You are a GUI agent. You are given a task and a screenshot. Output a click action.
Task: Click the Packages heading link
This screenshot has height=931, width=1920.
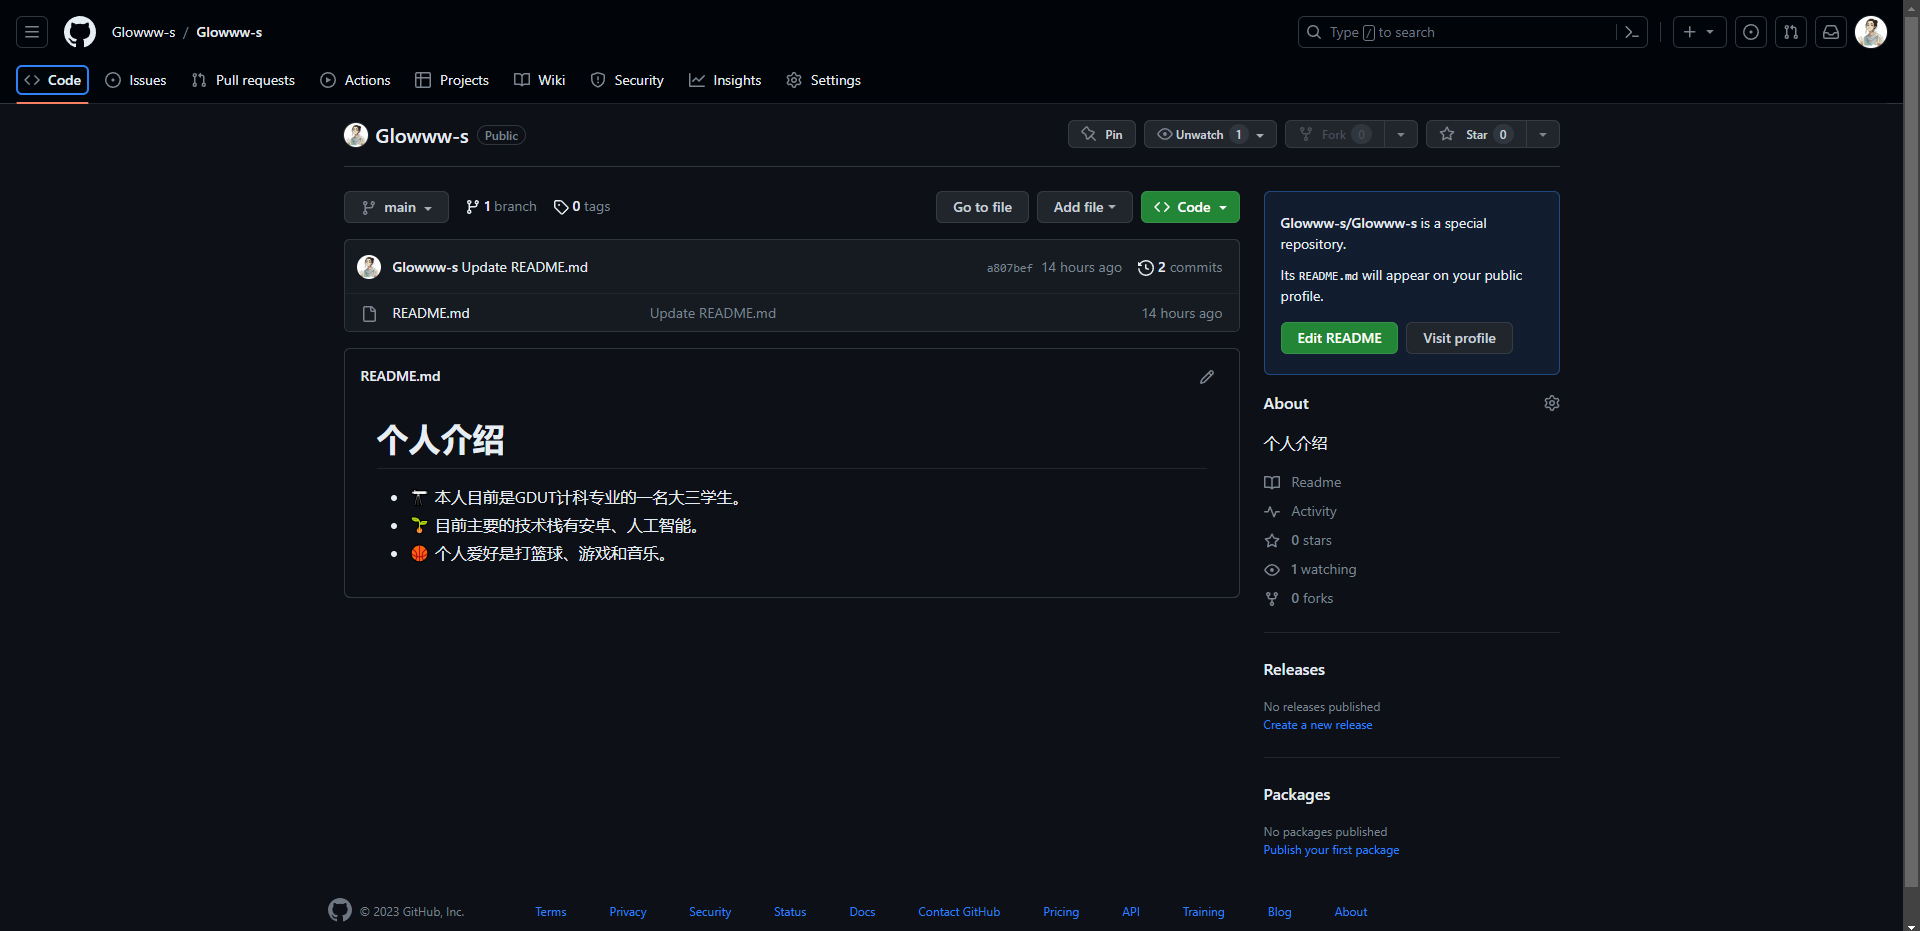(1297, 795)
